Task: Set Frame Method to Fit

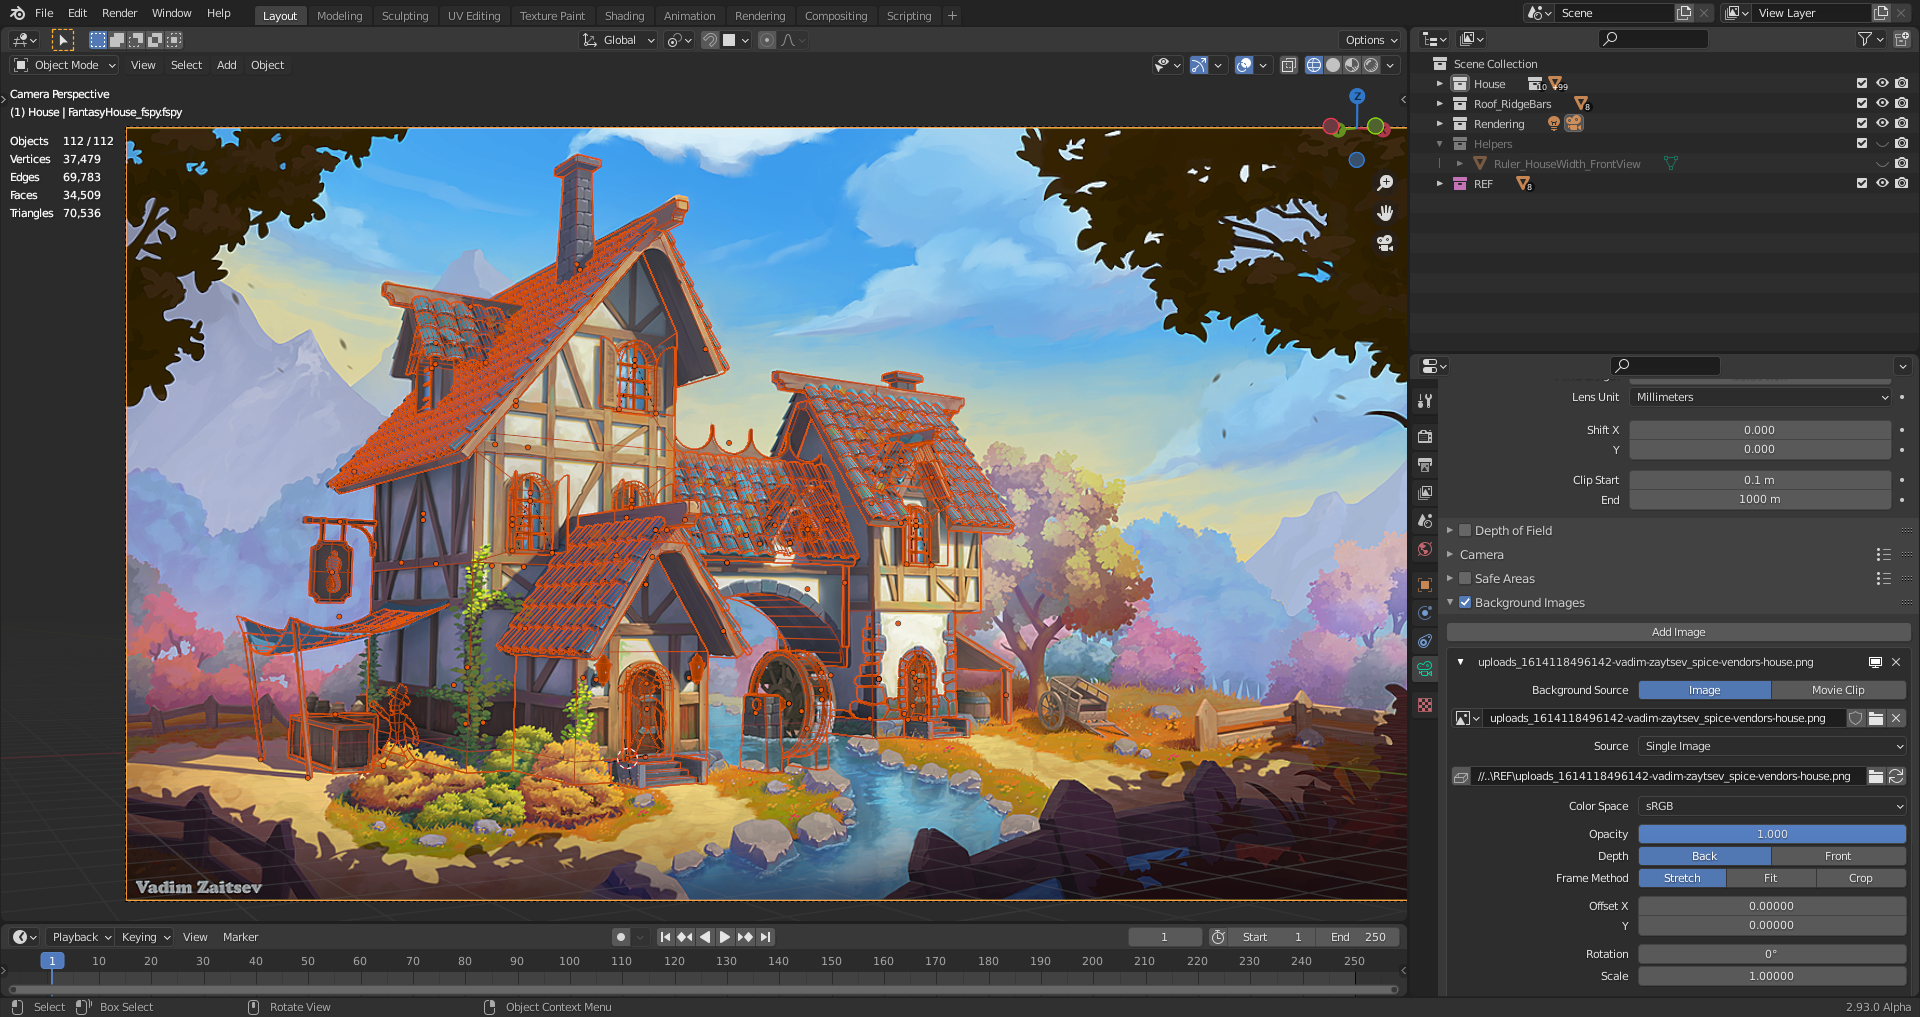Action: point(1770,878)
